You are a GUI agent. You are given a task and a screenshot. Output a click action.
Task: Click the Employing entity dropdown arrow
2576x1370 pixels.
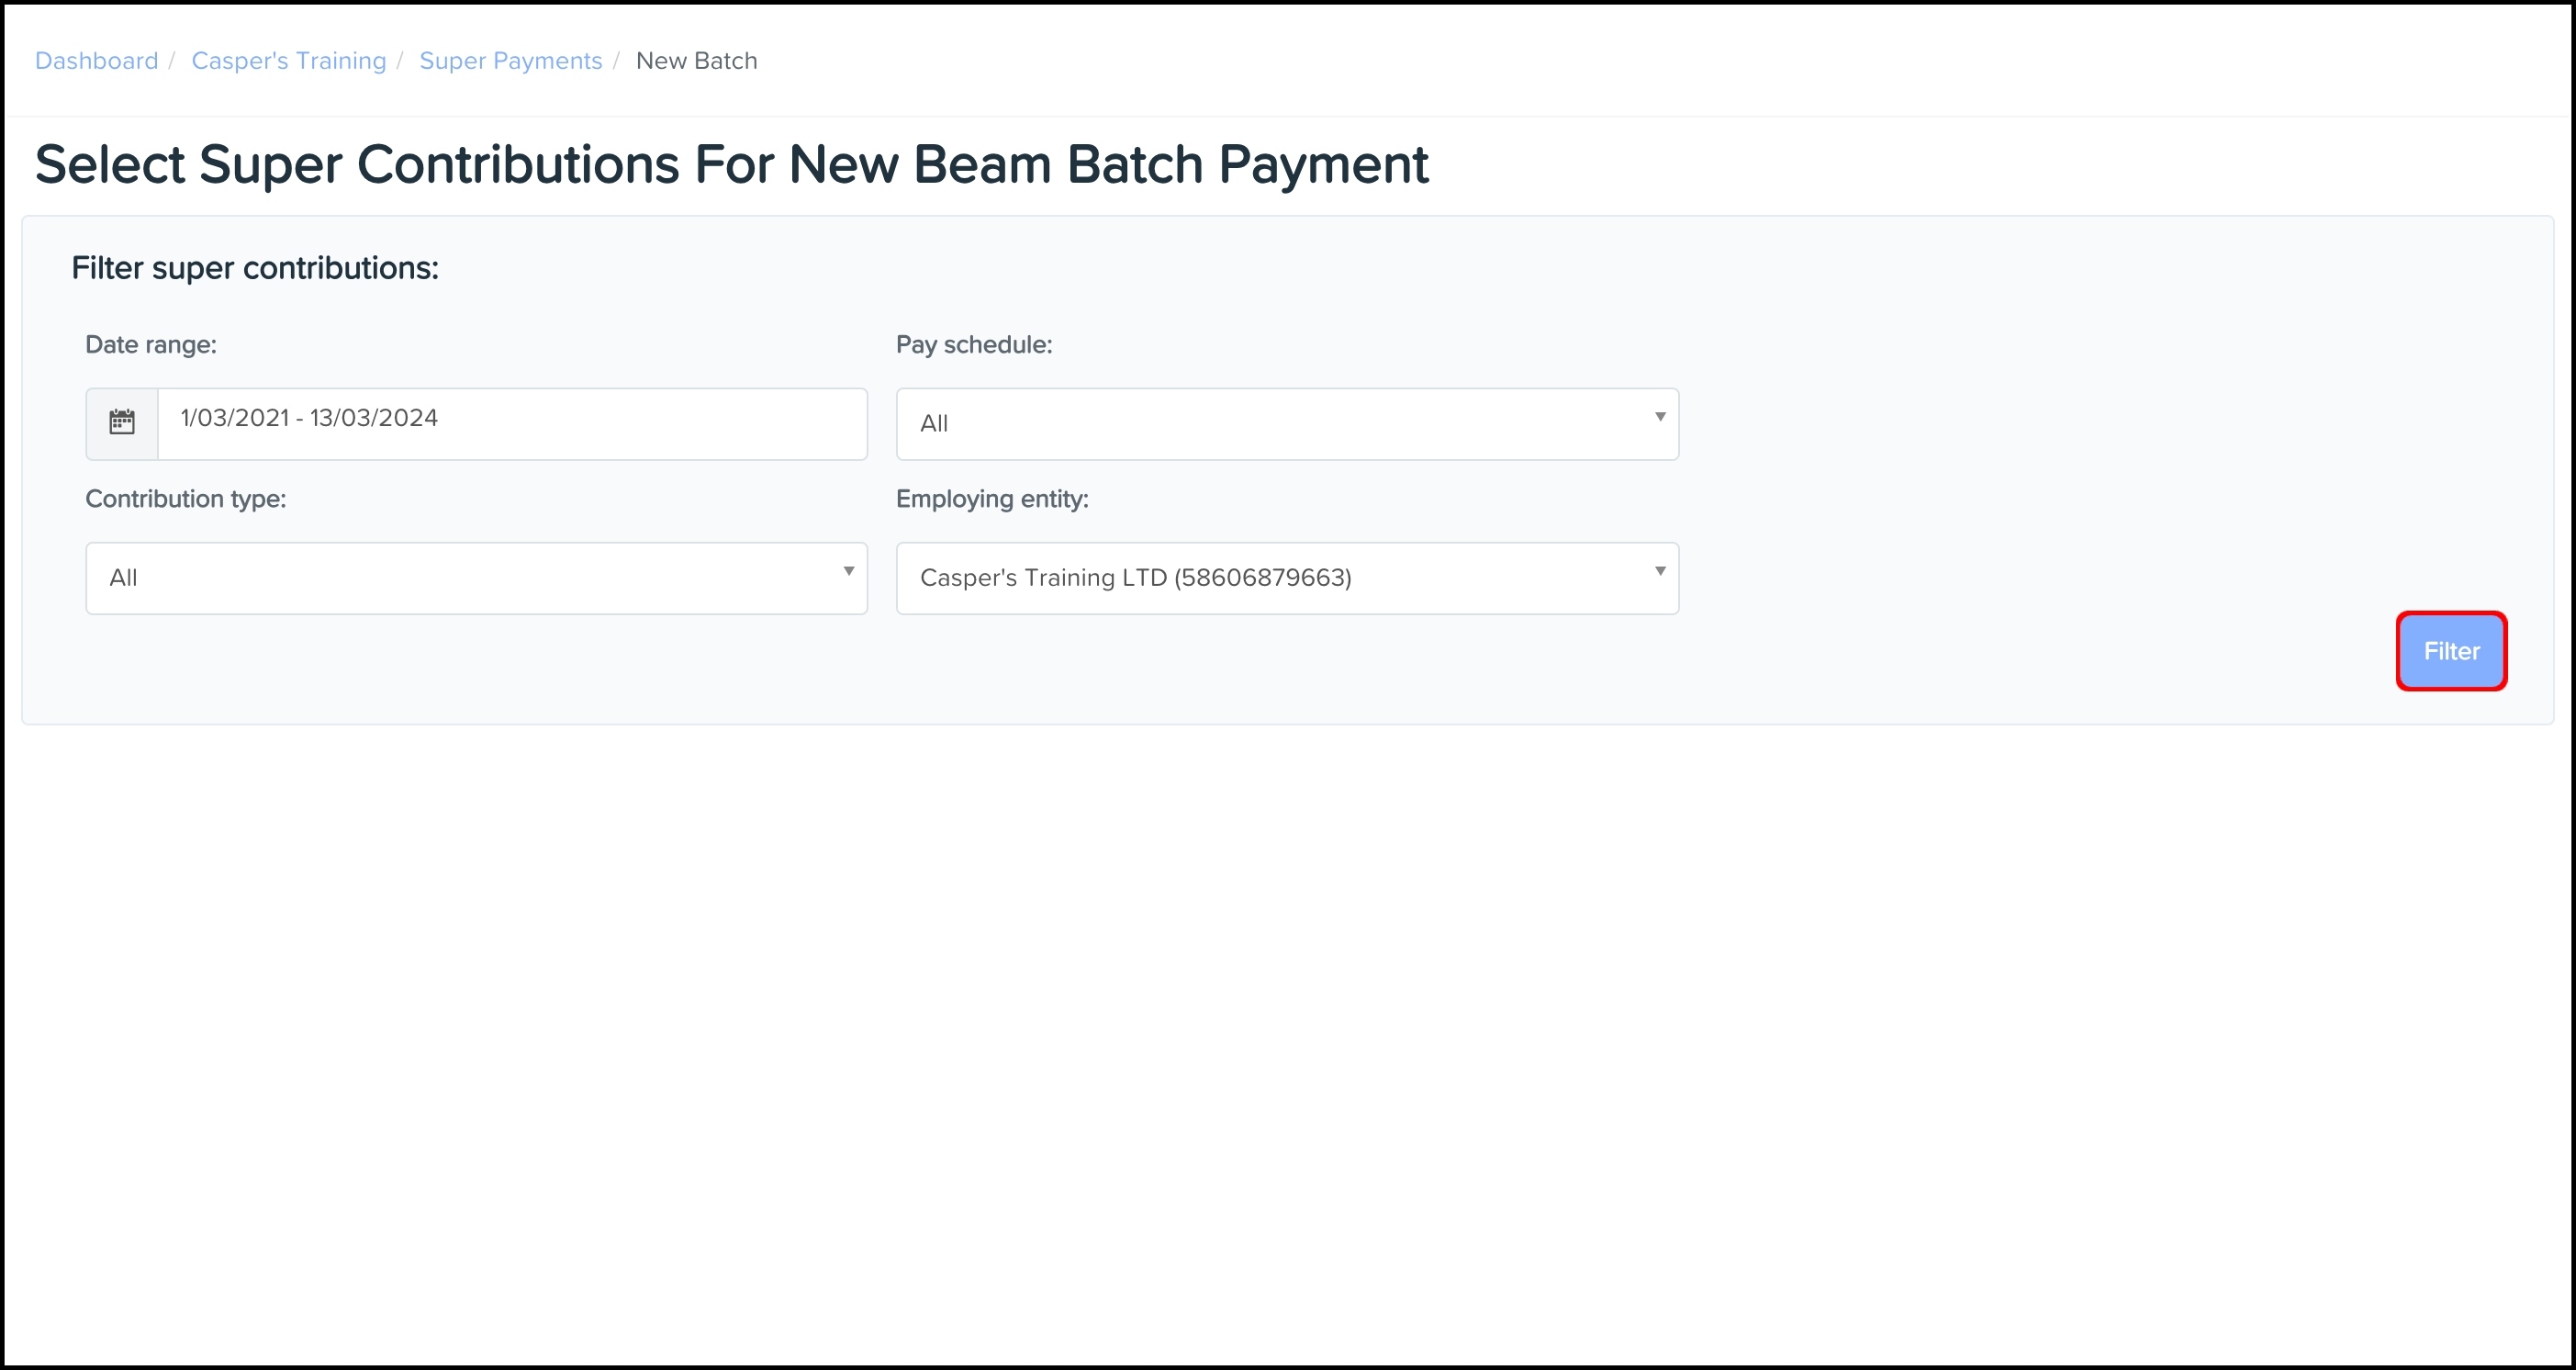point(1659,571)
